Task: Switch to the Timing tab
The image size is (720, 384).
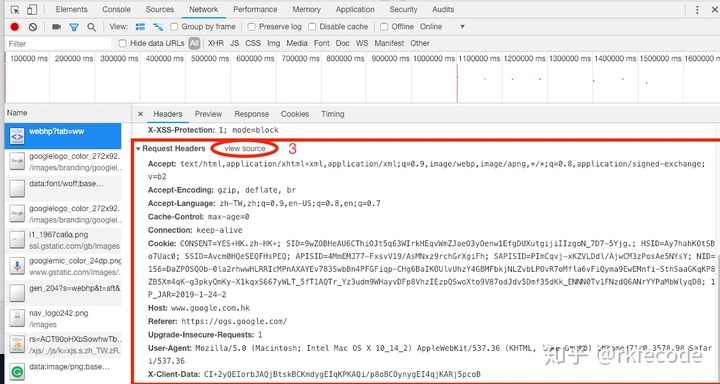Action: pos(333,114)
